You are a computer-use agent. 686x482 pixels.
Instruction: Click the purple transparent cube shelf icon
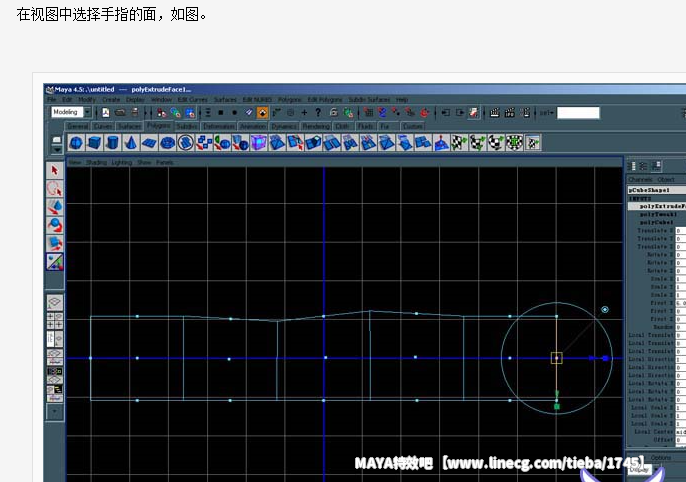point(259,143)
